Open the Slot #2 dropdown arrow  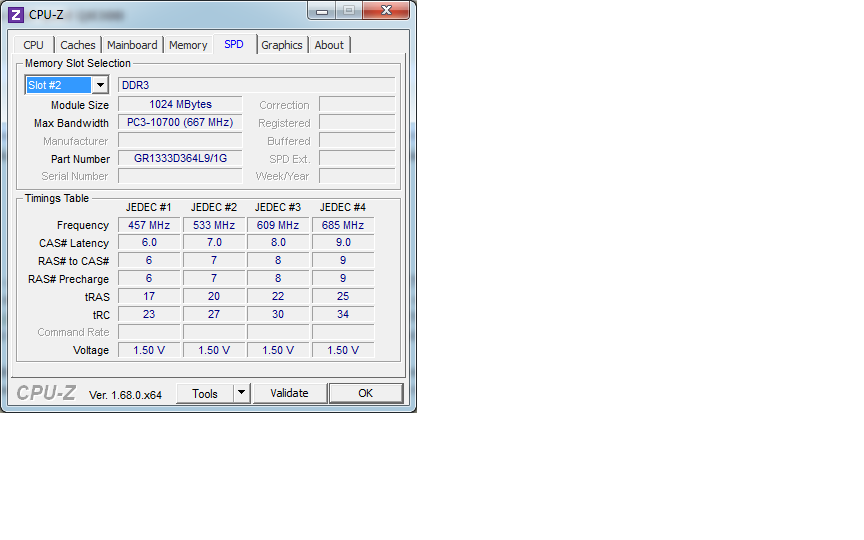(100, 85)
